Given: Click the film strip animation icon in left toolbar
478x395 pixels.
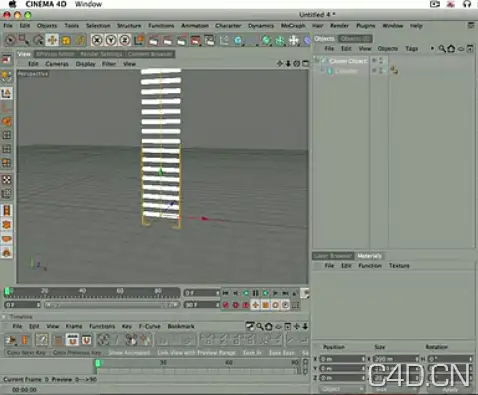Looking at the screenshot, I should point(7,211).
